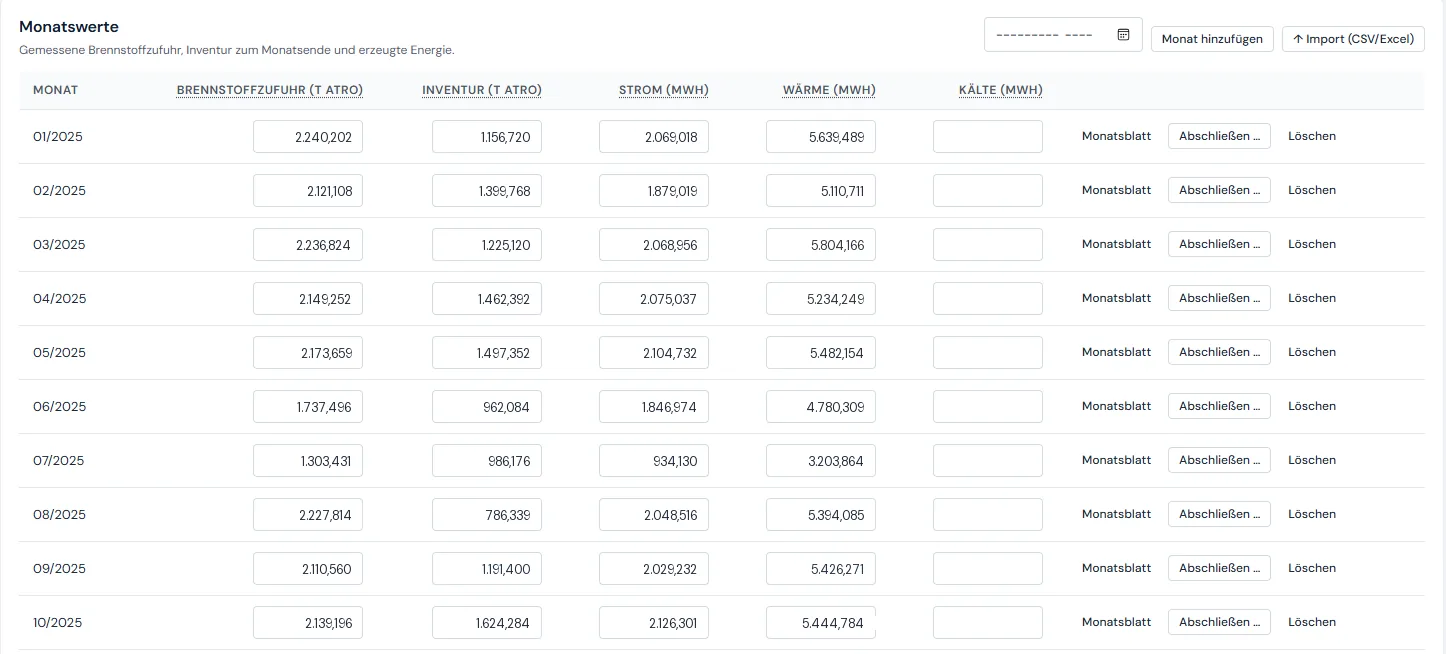The width and height of the screenshot is (1446, 654).
Task: Click Abschließen for month 09/2025
Action: [x=1219, y=568]
